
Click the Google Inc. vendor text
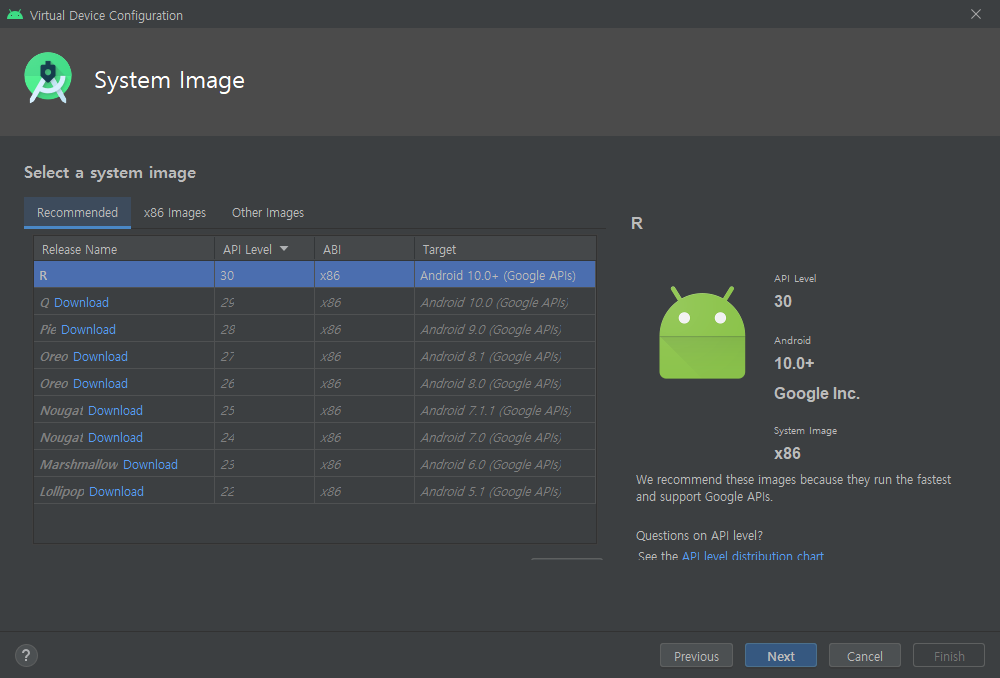(x=816, y=394)
